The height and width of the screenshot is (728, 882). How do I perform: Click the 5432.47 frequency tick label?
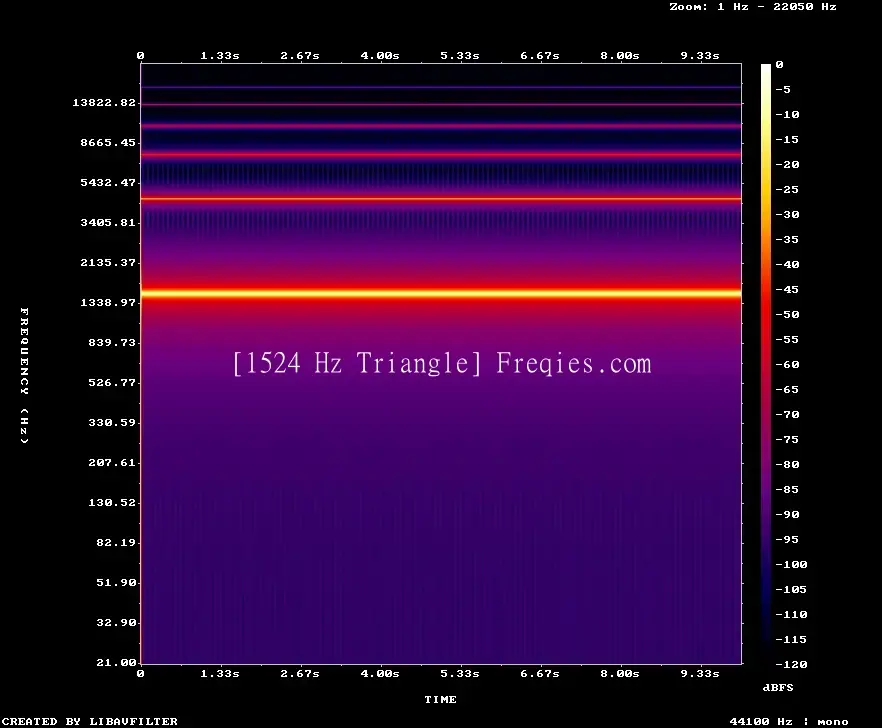(108, 182)
